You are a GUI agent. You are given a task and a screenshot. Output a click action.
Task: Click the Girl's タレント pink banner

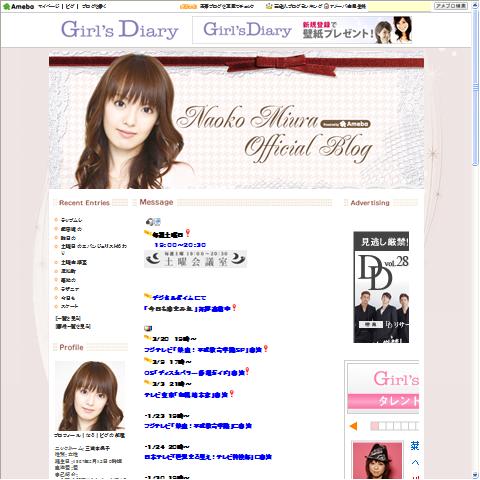coord(383,388)
